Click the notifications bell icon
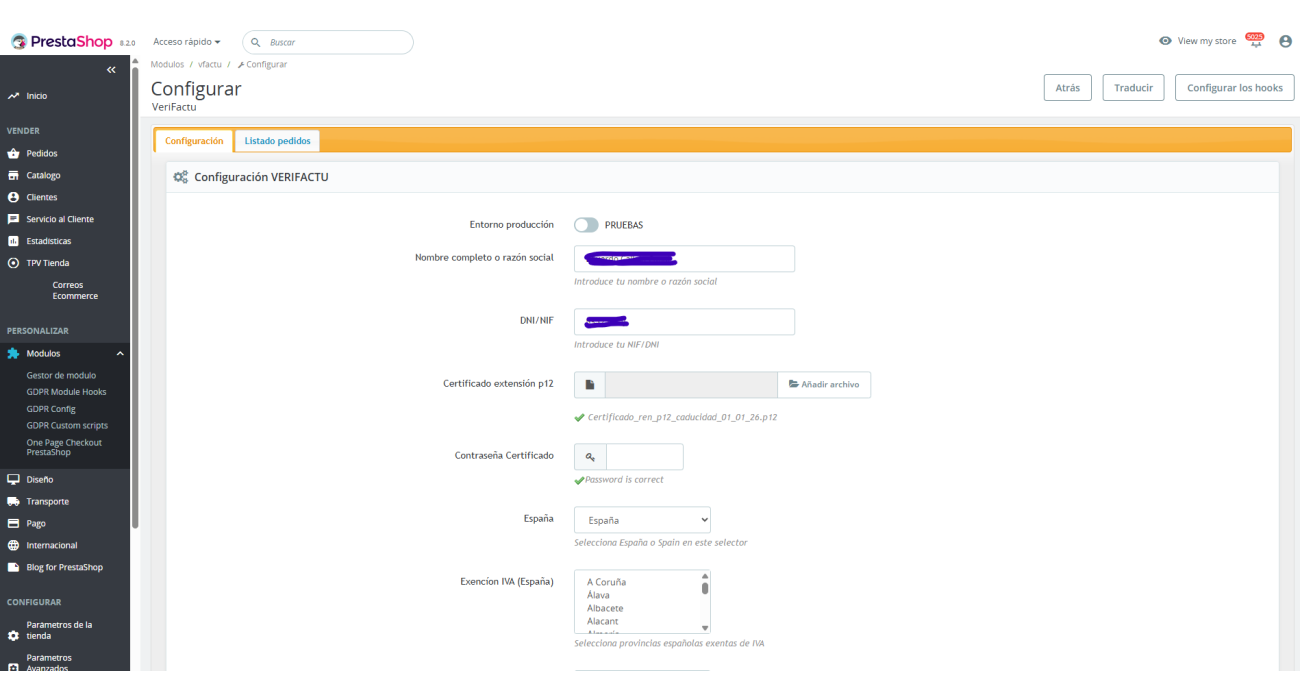 tap(1255, 41)
